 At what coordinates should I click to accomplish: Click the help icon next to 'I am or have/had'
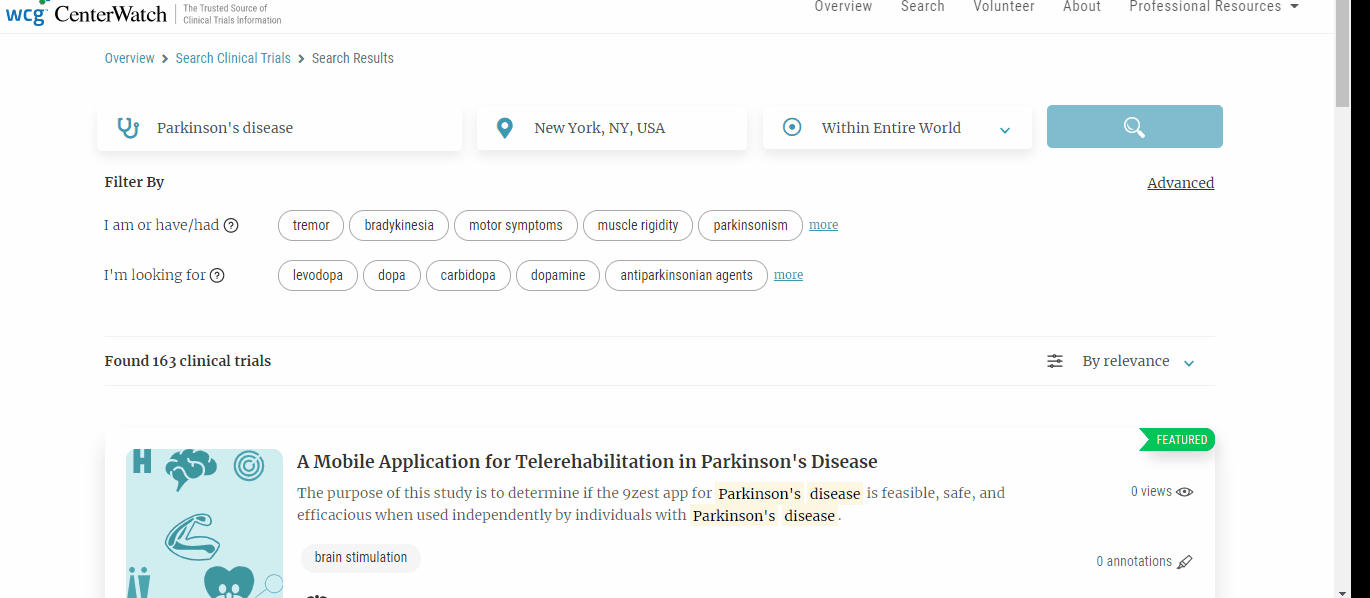coord(231,225)
